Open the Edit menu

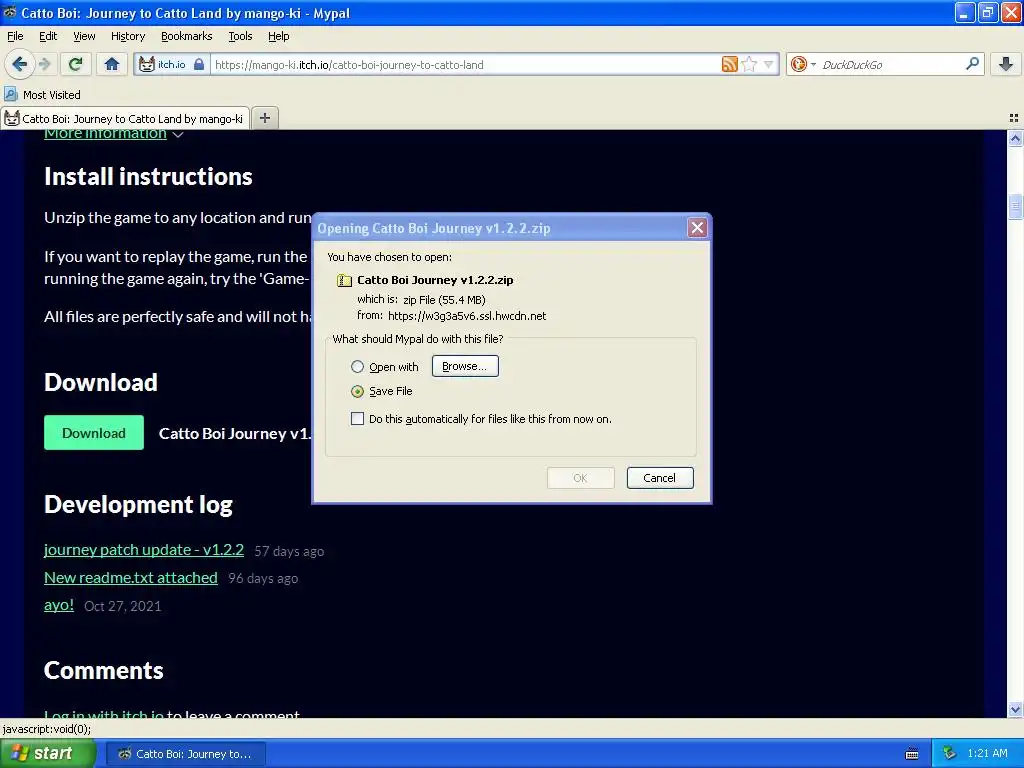[48, 36]
